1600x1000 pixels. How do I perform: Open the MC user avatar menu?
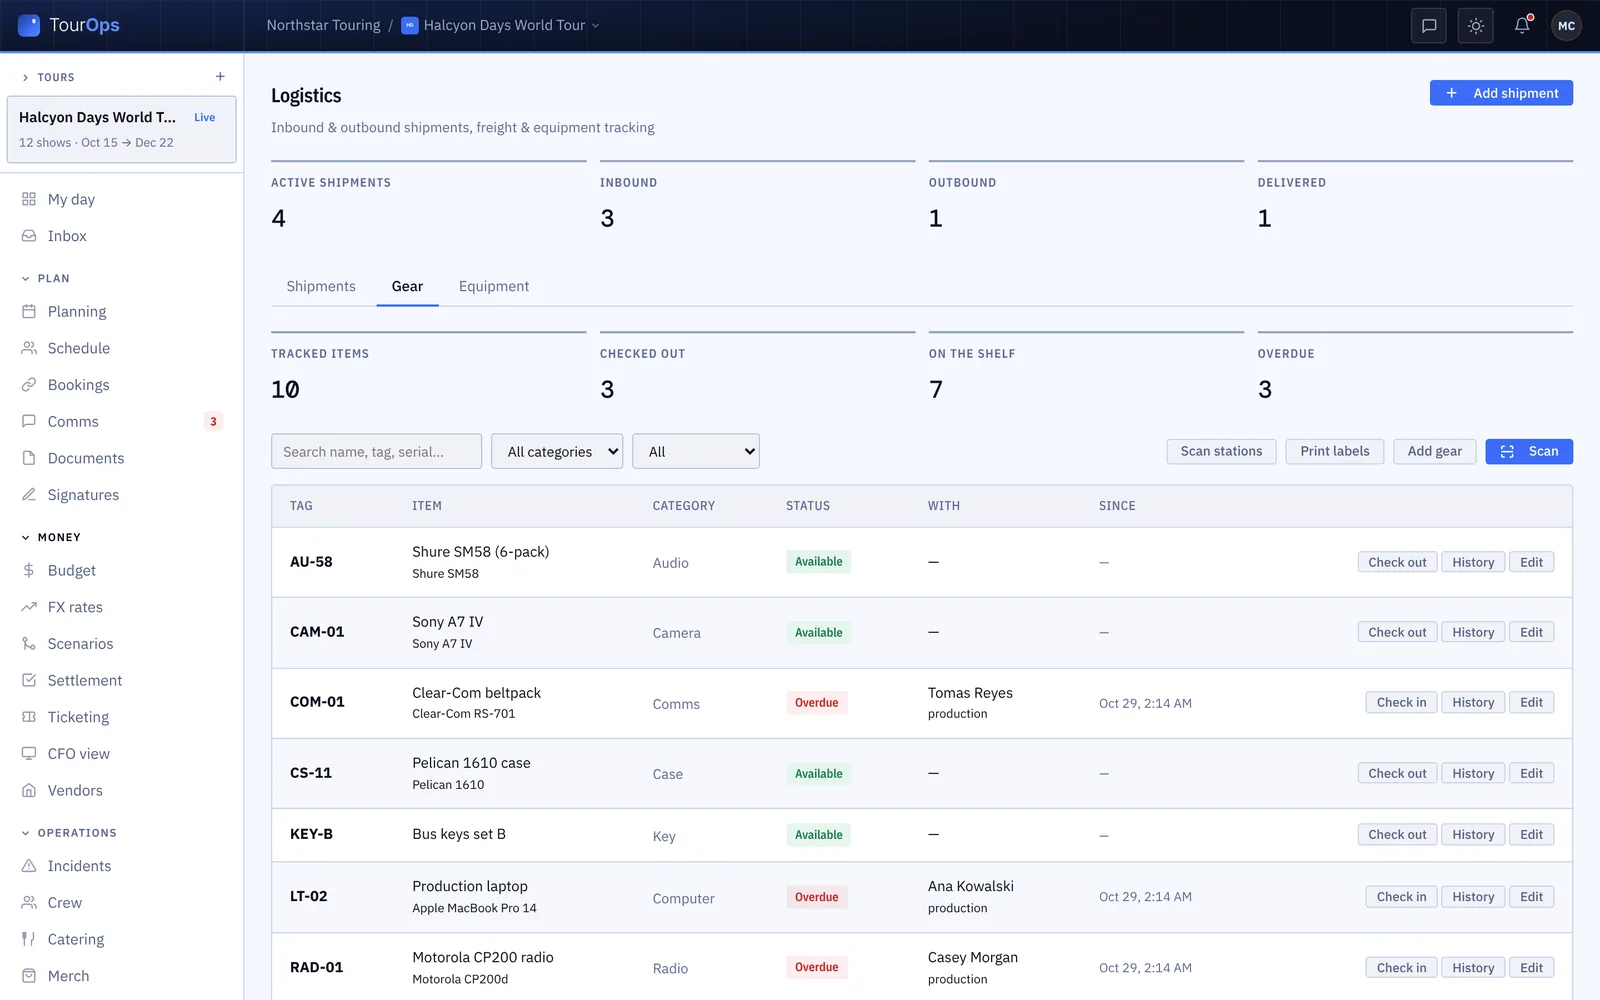click(1567, 26)
